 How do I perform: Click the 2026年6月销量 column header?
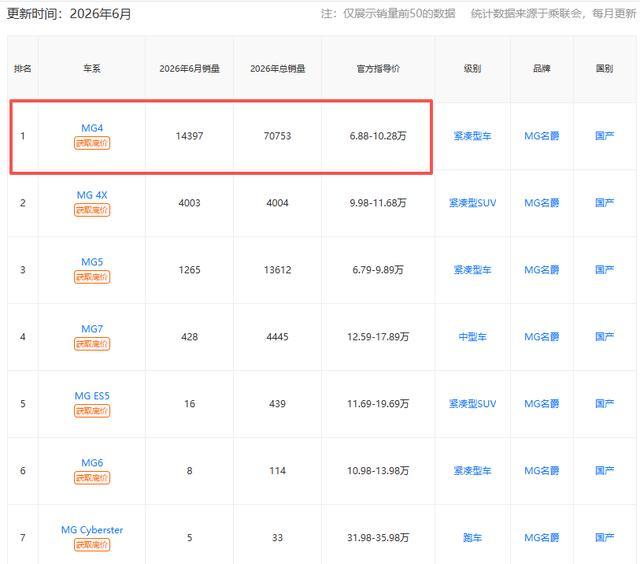tap(189, 69)
